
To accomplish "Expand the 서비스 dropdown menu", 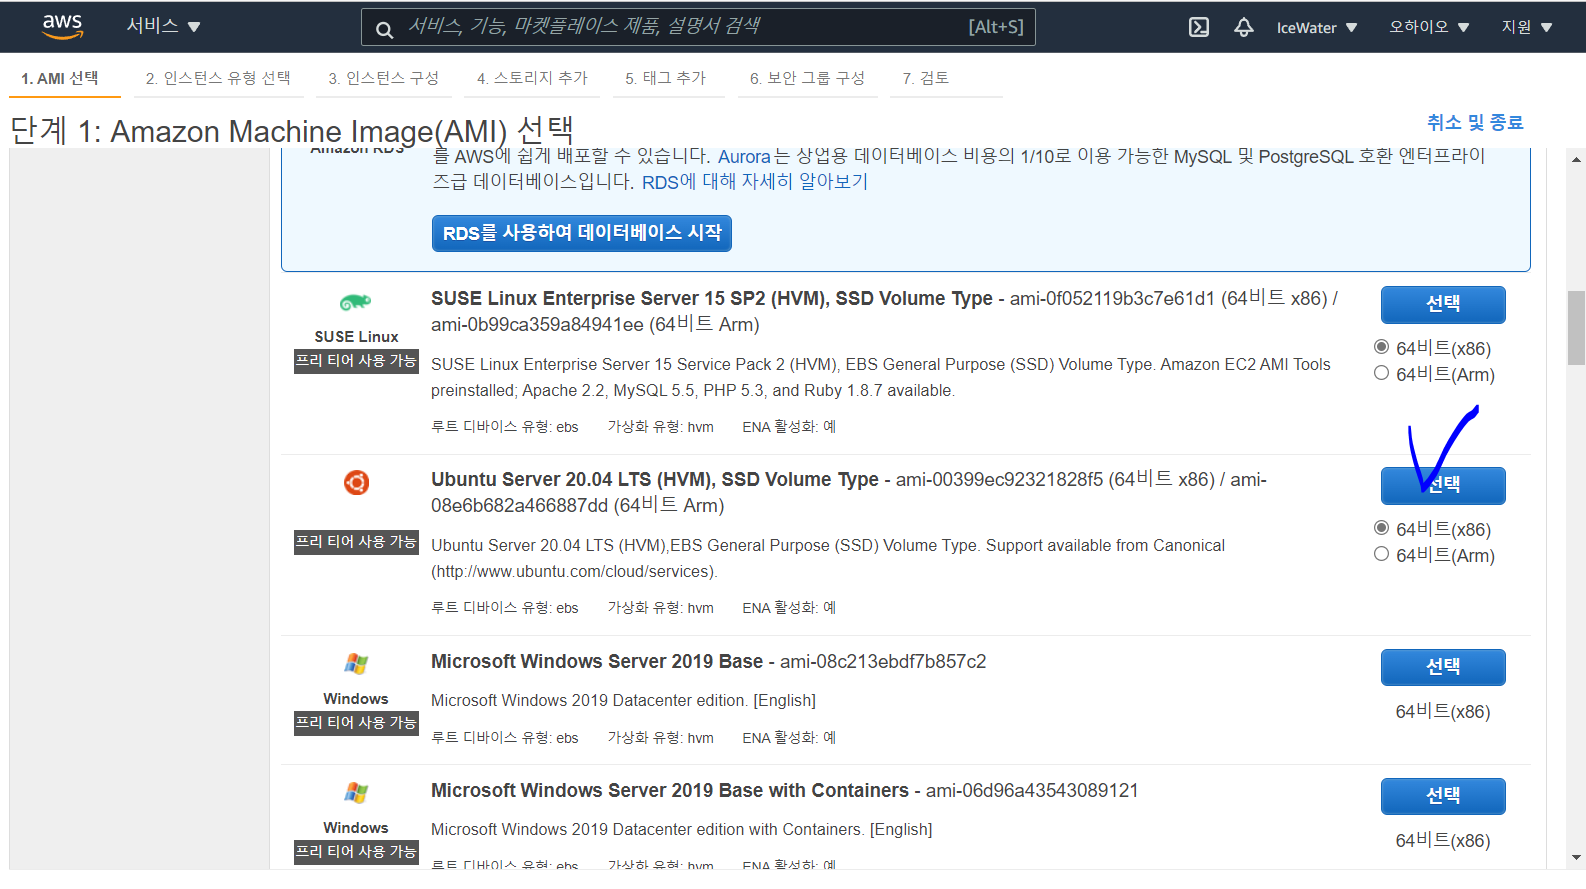I will (163, 26).
